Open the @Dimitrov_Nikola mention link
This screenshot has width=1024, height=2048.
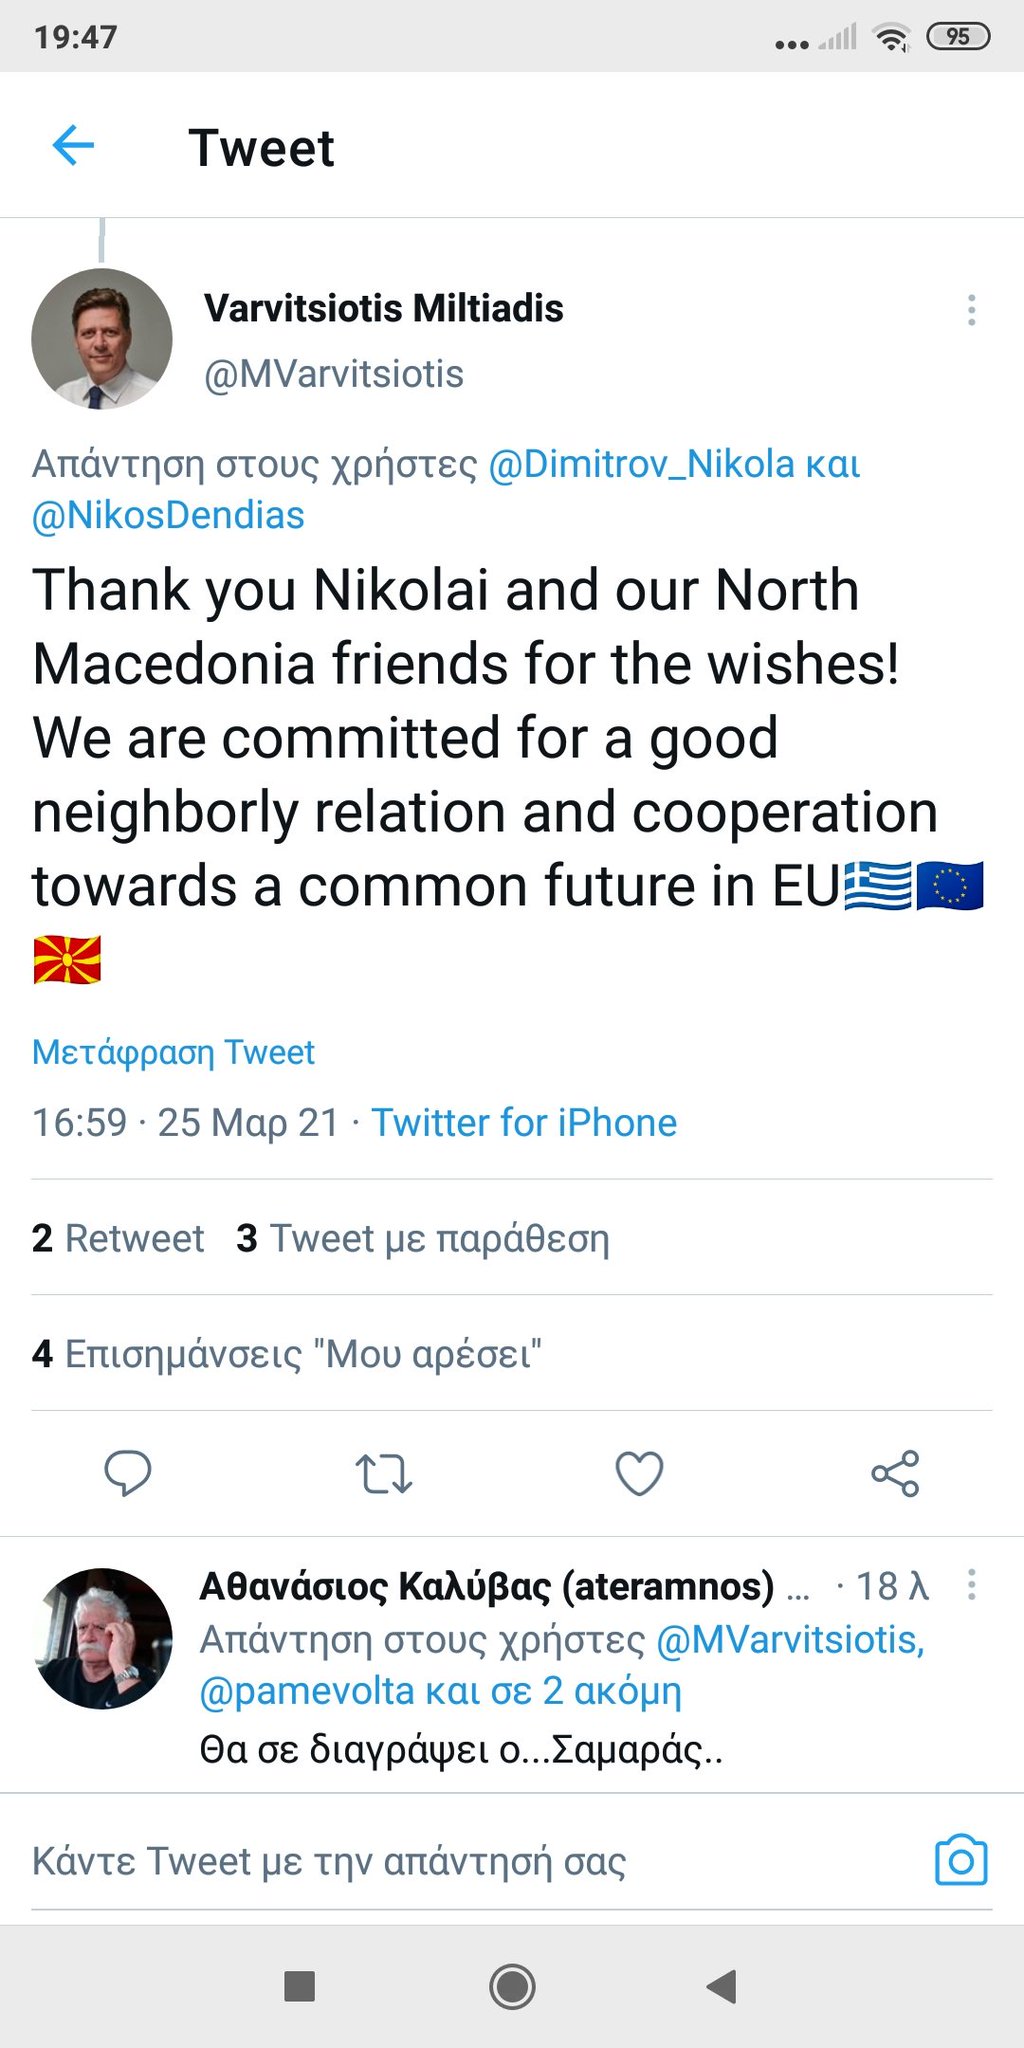(x=641, y=464)
